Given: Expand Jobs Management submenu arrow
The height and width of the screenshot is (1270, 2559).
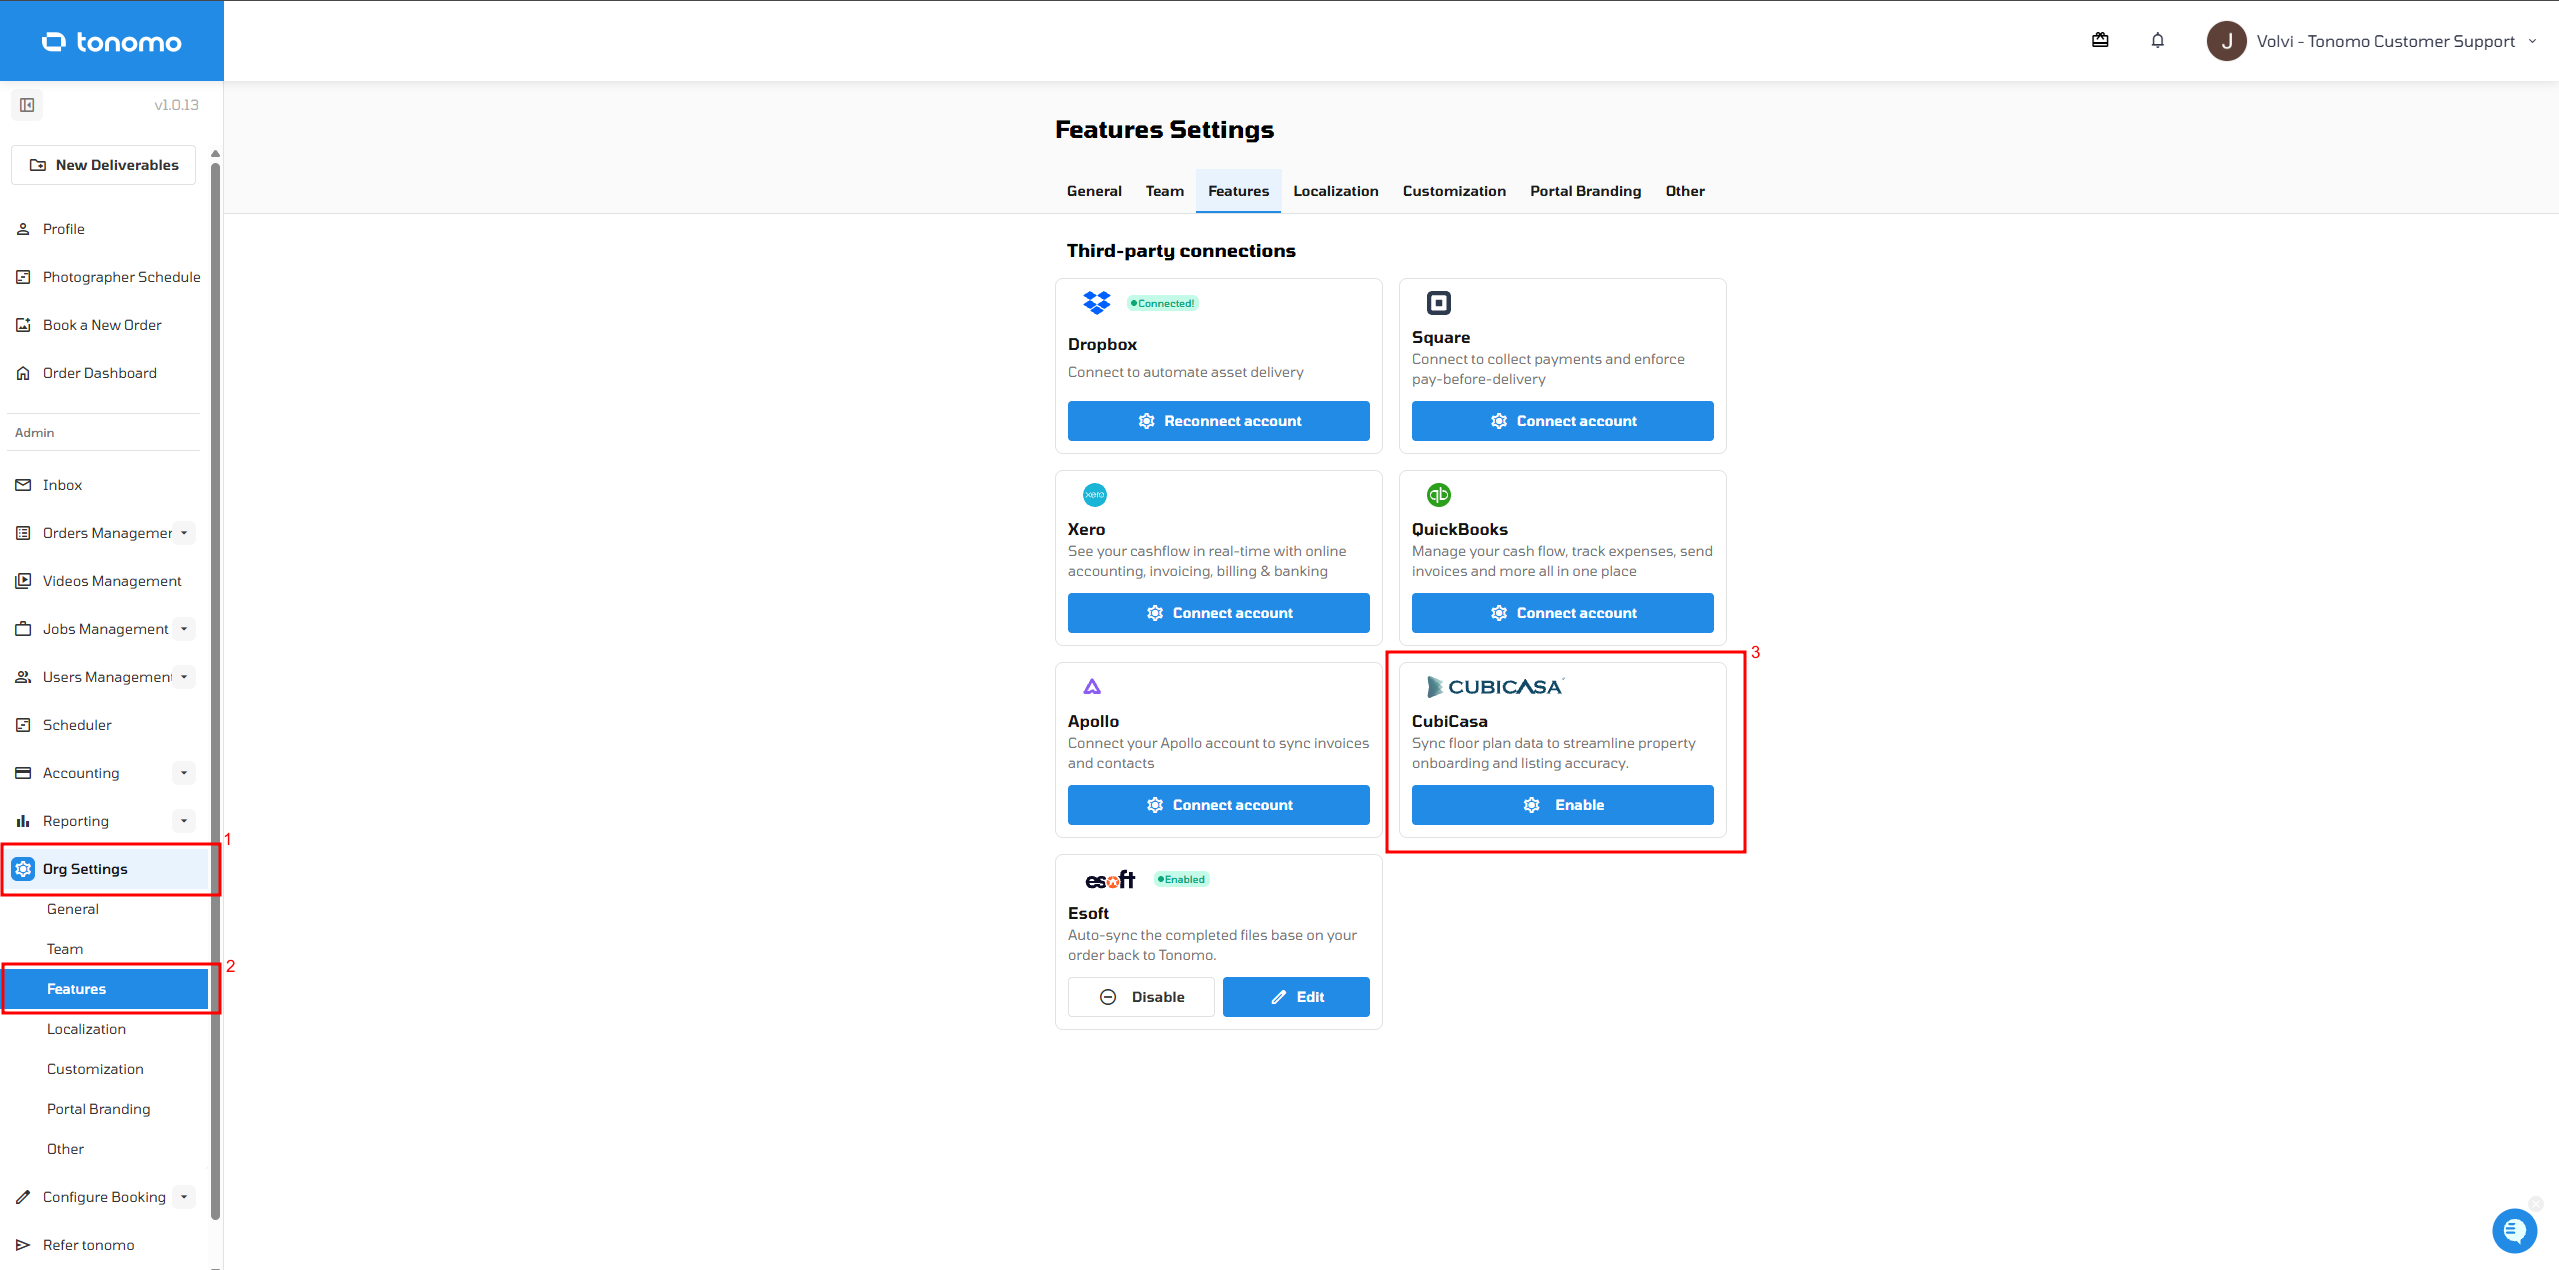Looking at the screenshot, I should pyautogui.click(x=184, y=629).
